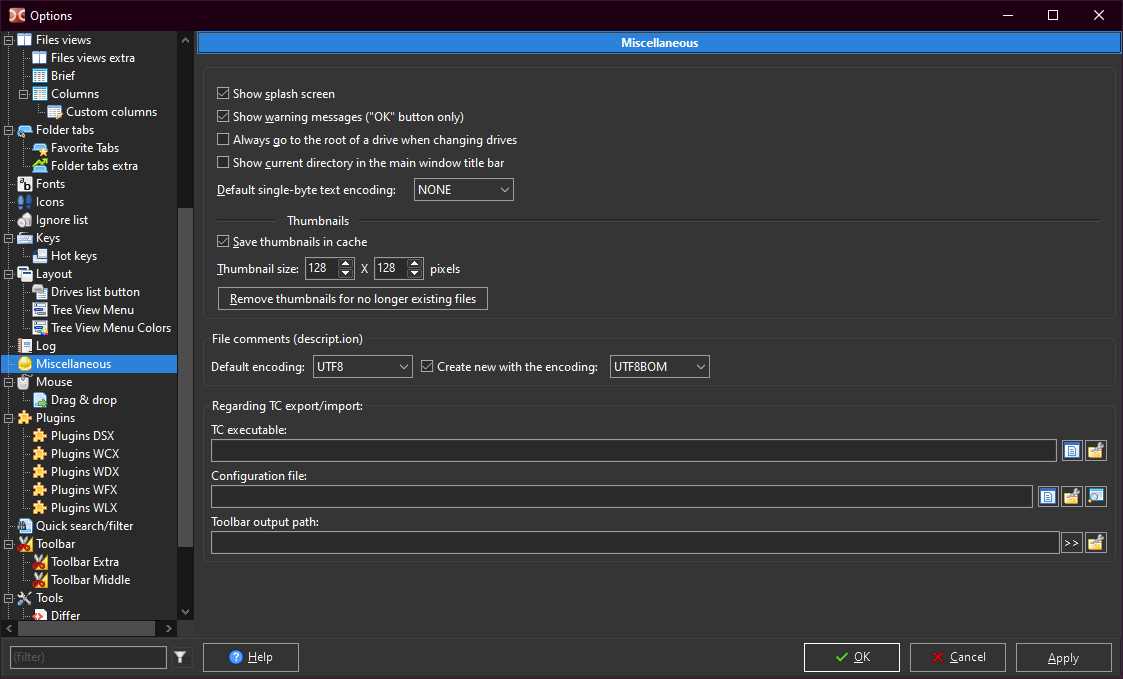Disable the Show splash screen checkbox
This screenshot has width=1123, height=679.
pyautogui.click(x=224, y=94)
